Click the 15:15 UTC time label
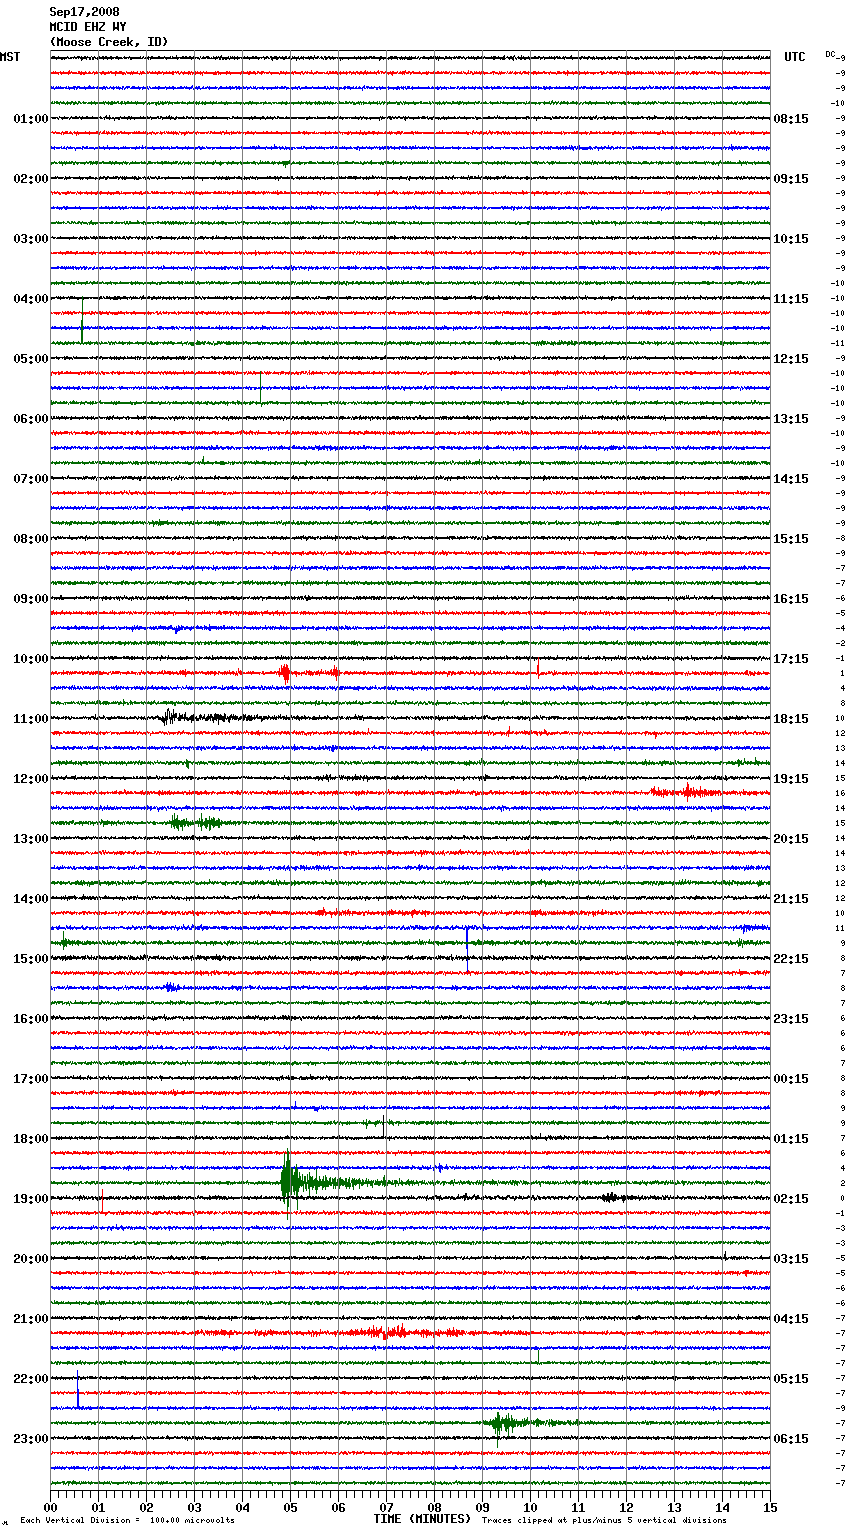The image size is (850, 1534). pyautogui.click(x=791, y=539)
